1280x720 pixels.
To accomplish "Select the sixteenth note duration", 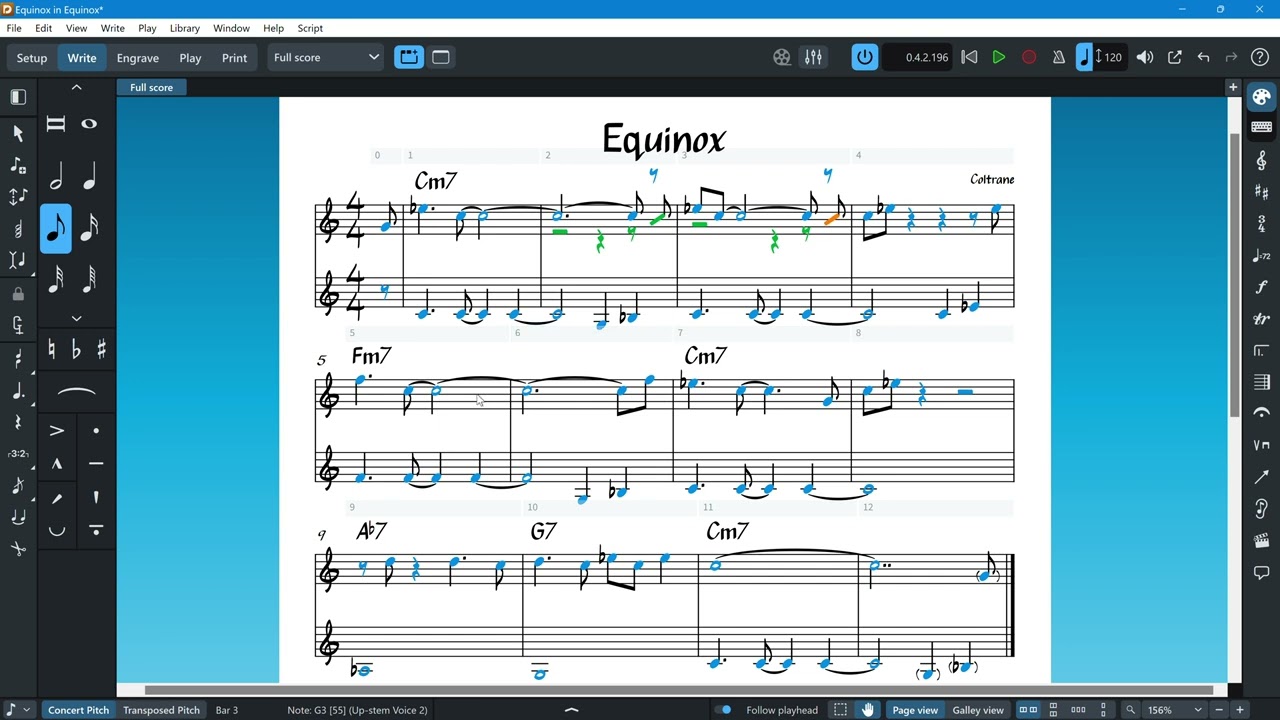I will point(89,229).
